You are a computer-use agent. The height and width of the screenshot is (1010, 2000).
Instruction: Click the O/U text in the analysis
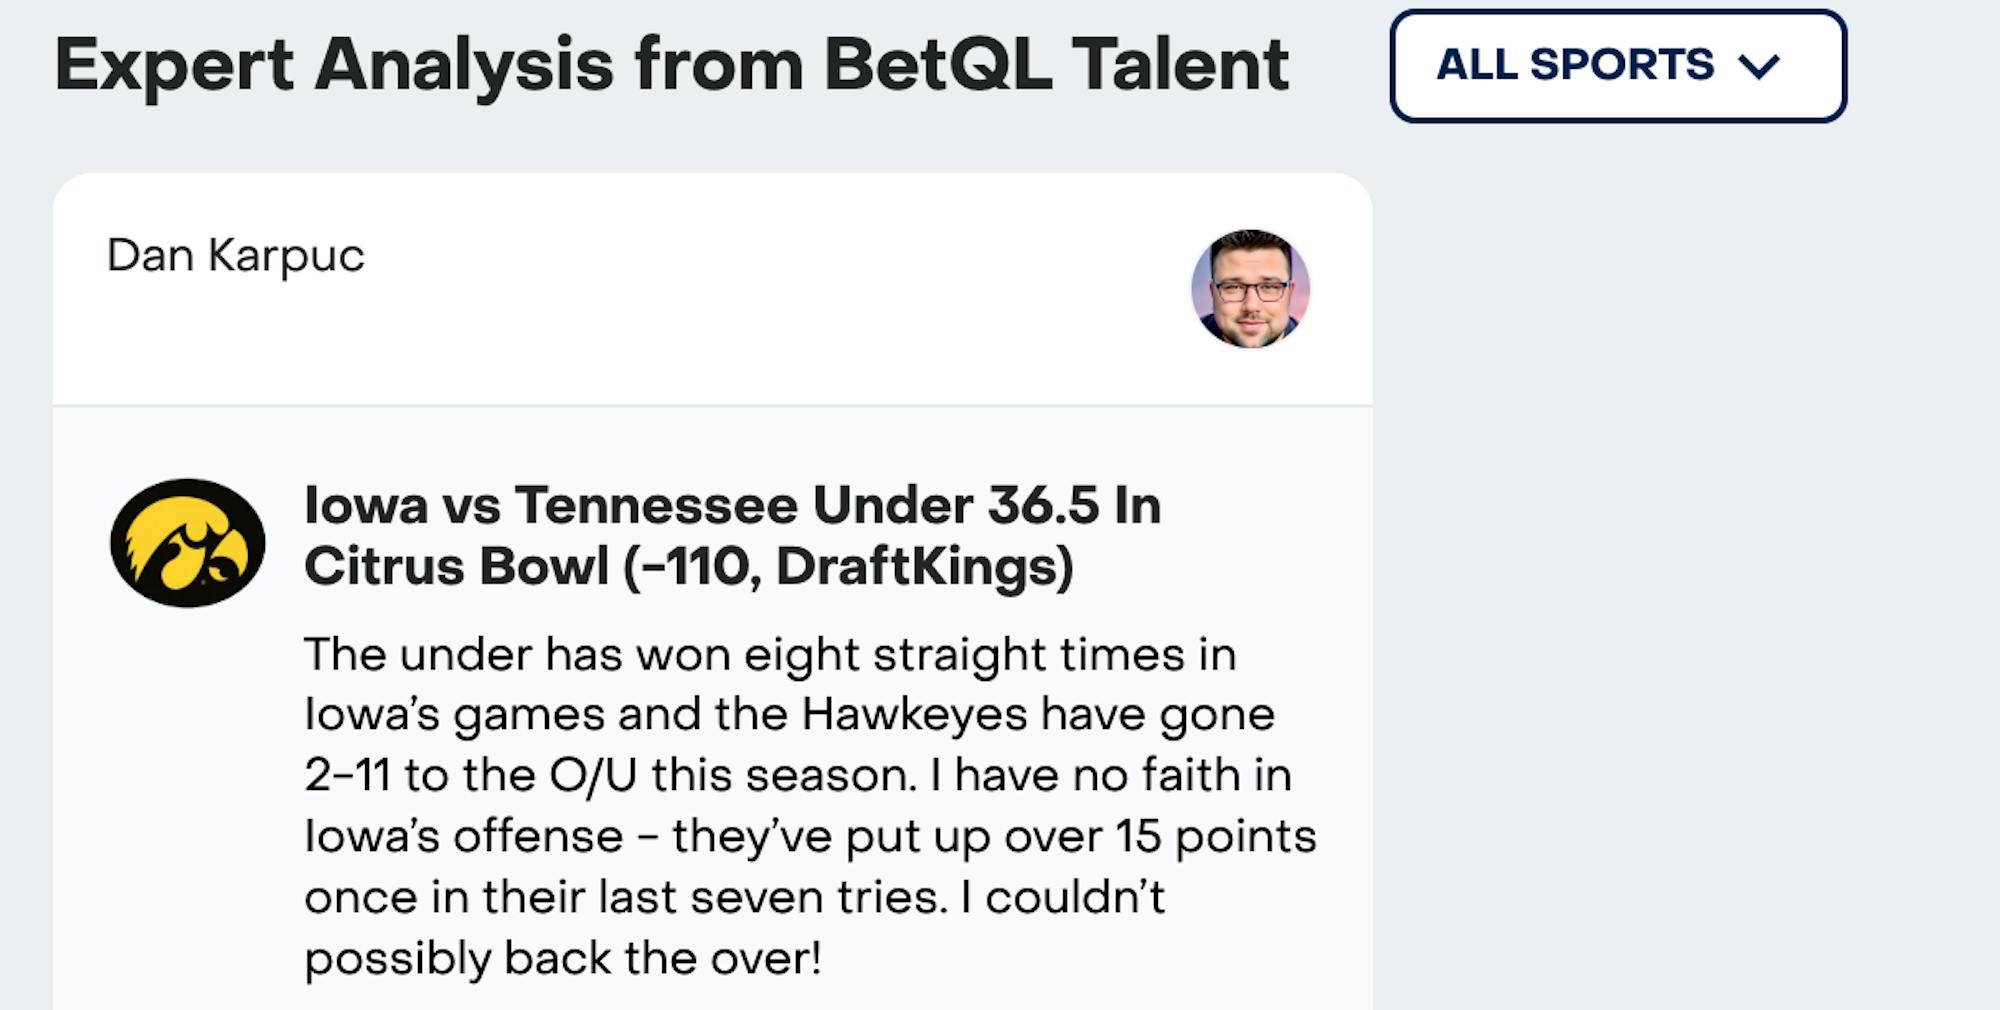click(592, 776)
